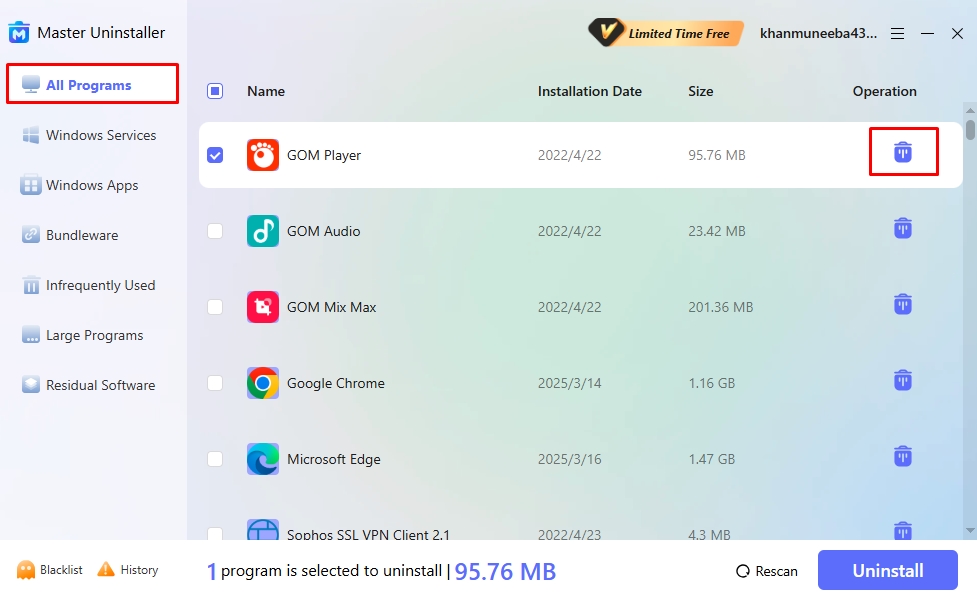The height and width of the screenshot is (598, 977).
Task: Check the Google Chrome checkbox
Action: (215, 383)
